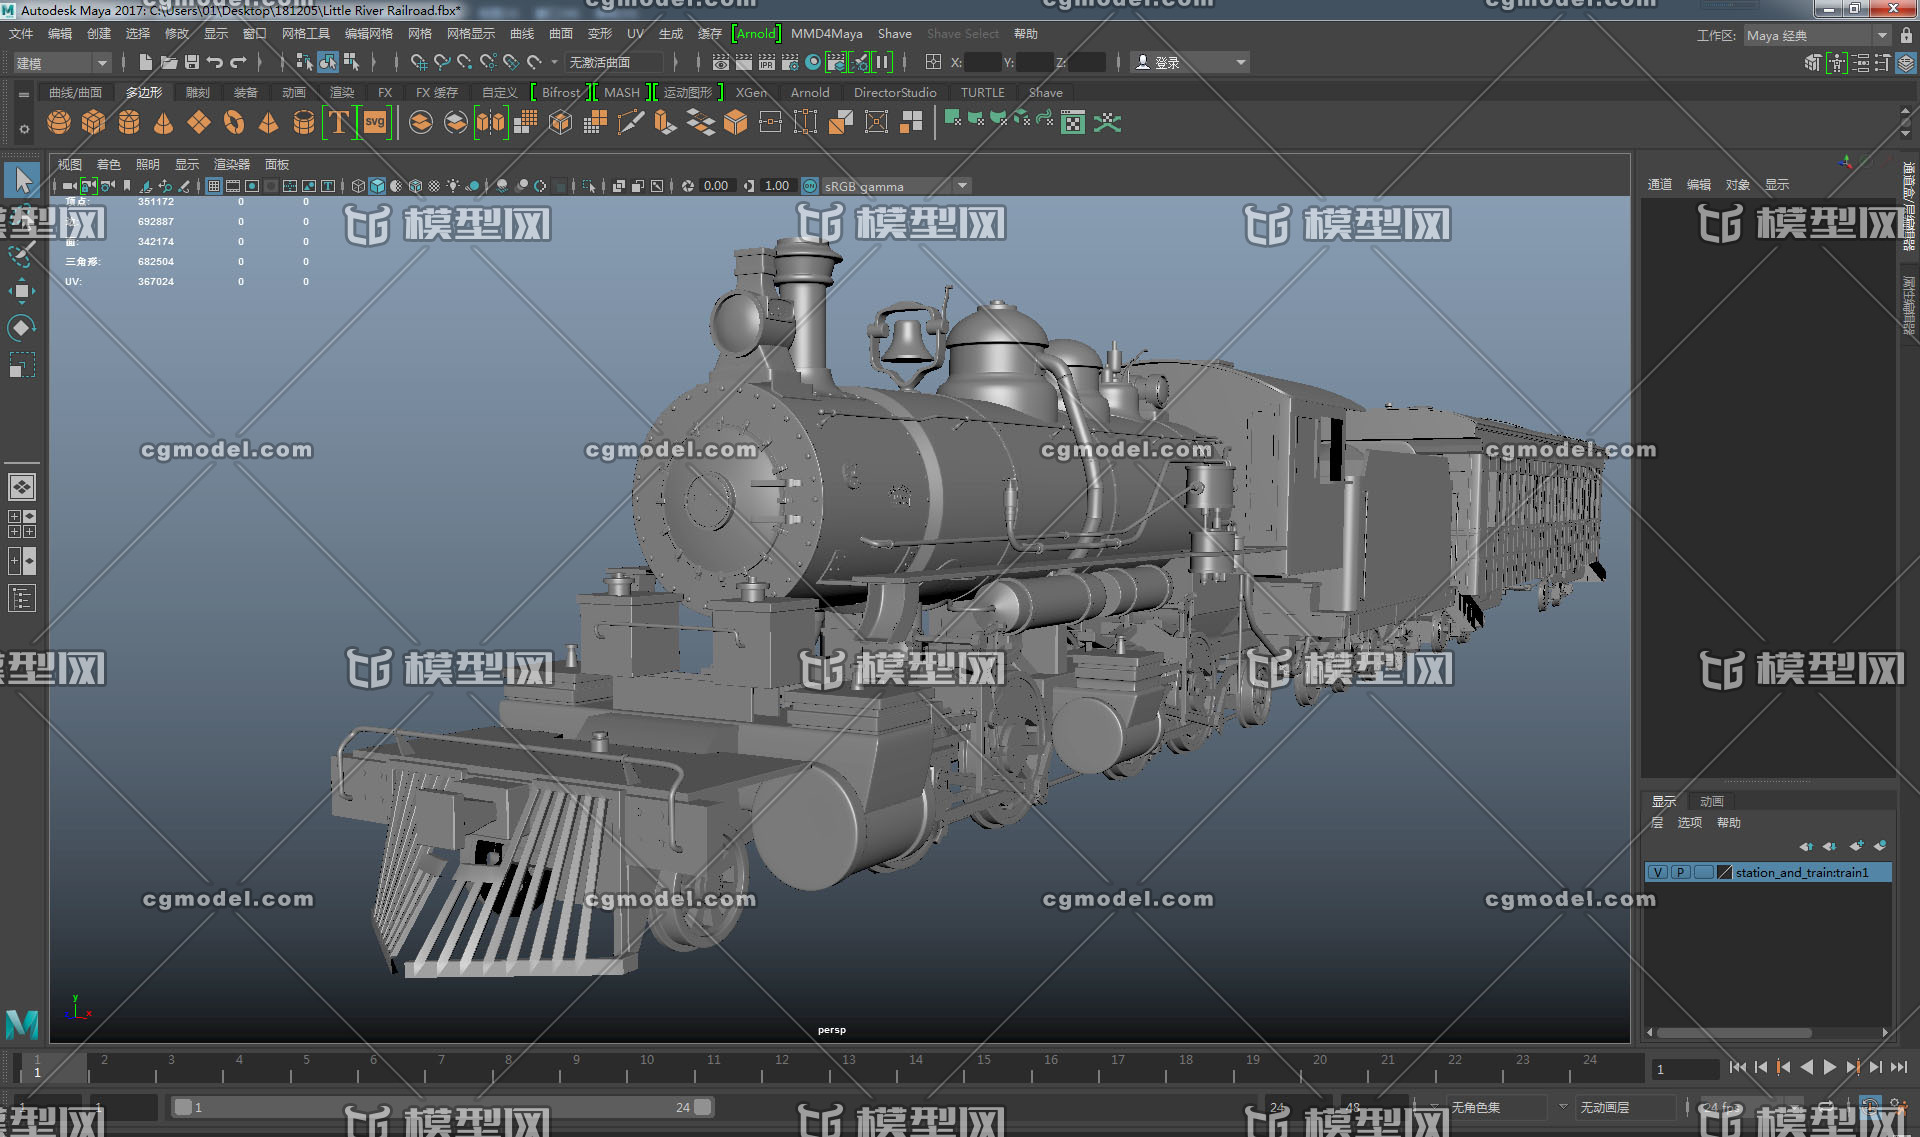Click frame 12 on the time slider

(x=783, y=1067)
